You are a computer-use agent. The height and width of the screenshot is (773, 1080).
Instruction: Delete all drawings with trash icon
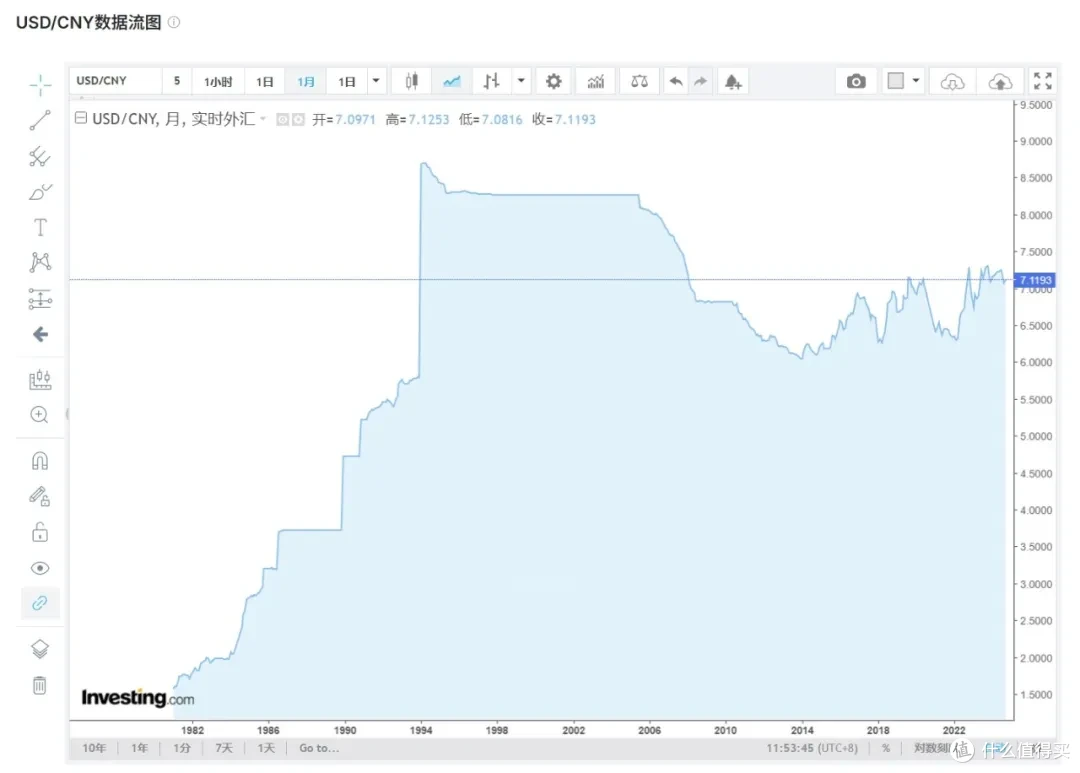pos(40,685)
